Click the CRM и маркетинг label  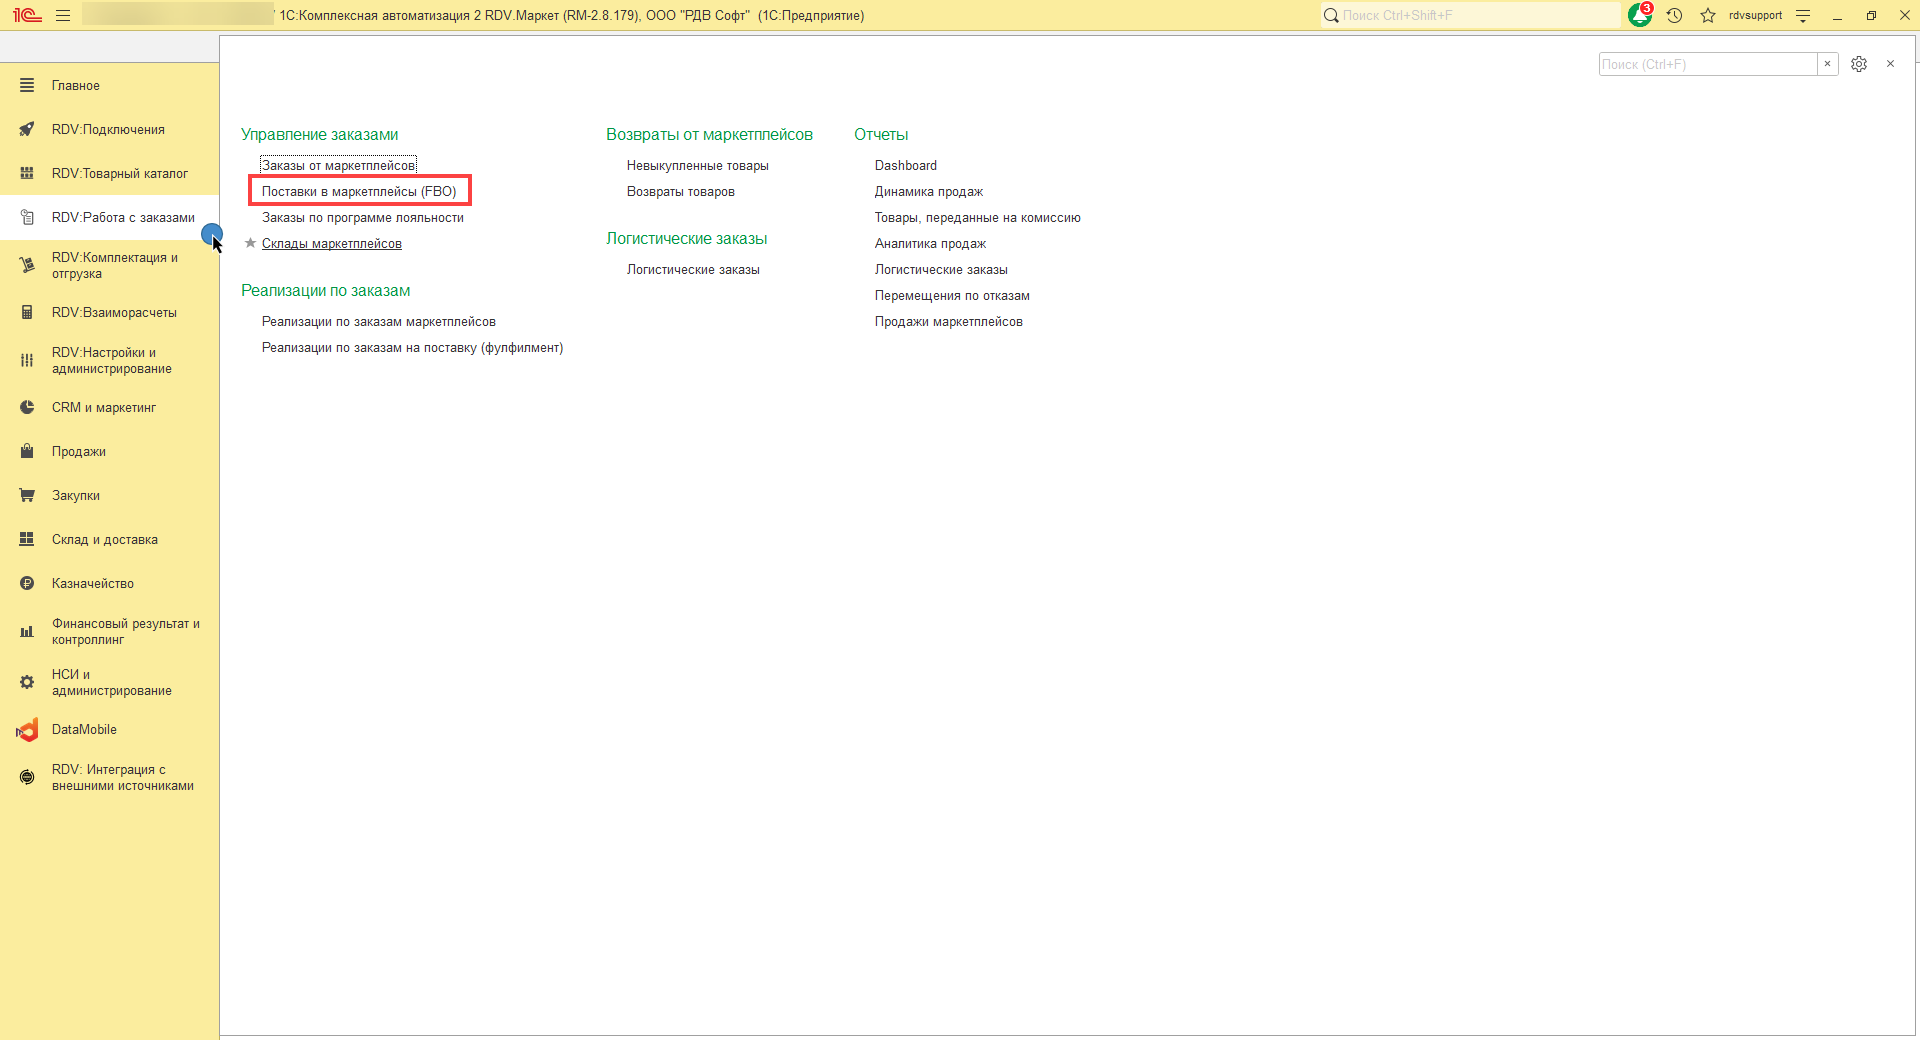(x=104, y=408)
